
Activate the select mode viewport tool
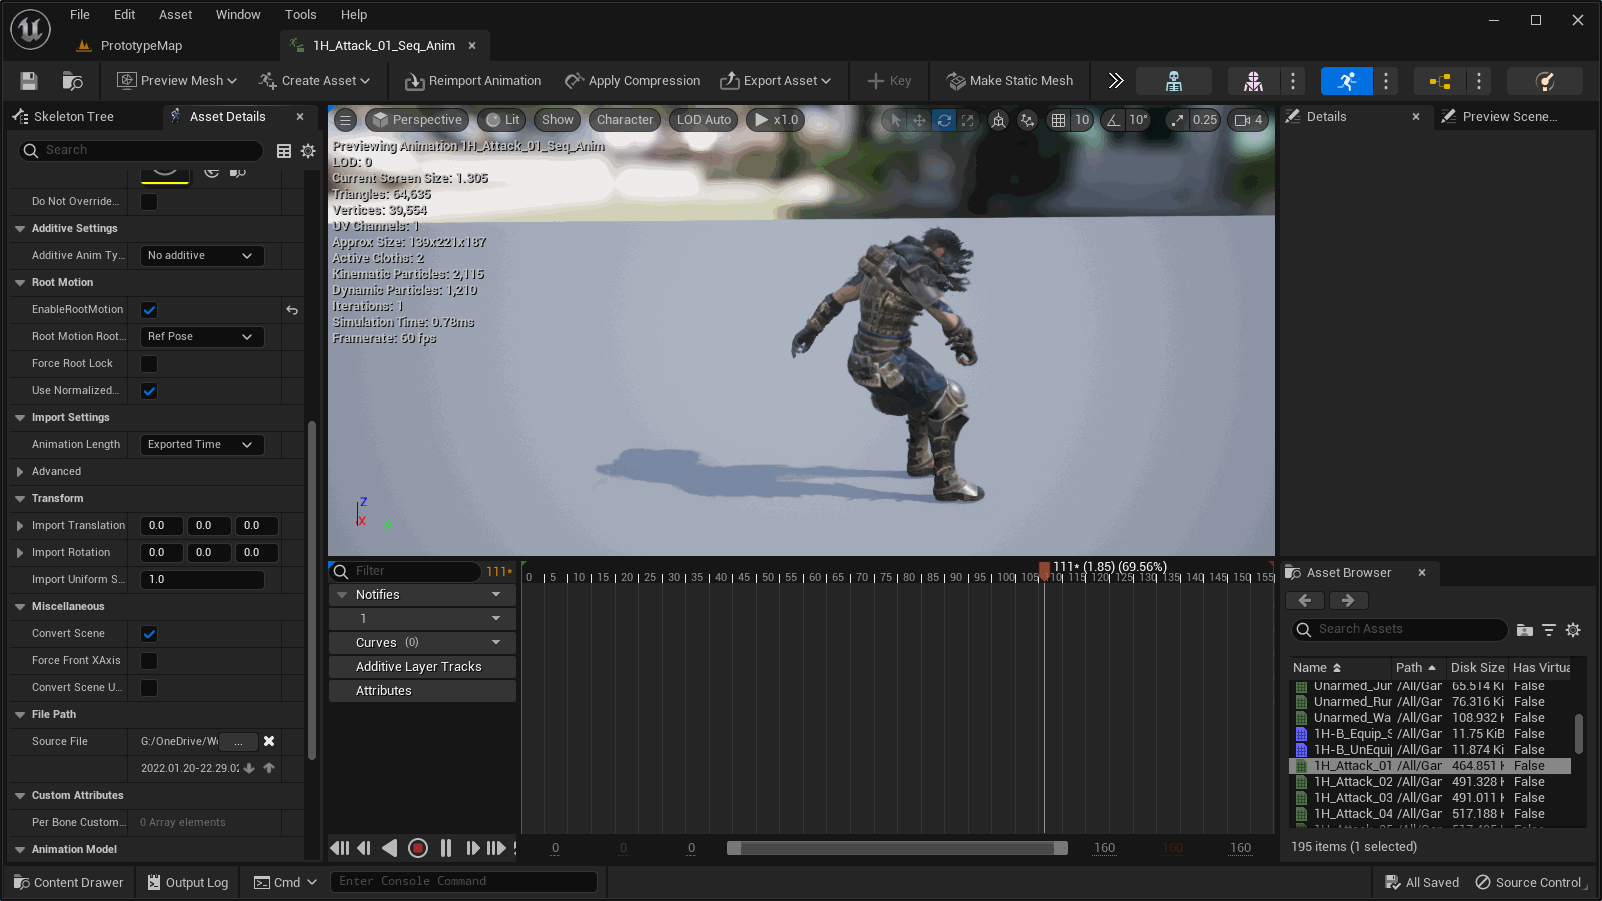pos(896,120)
